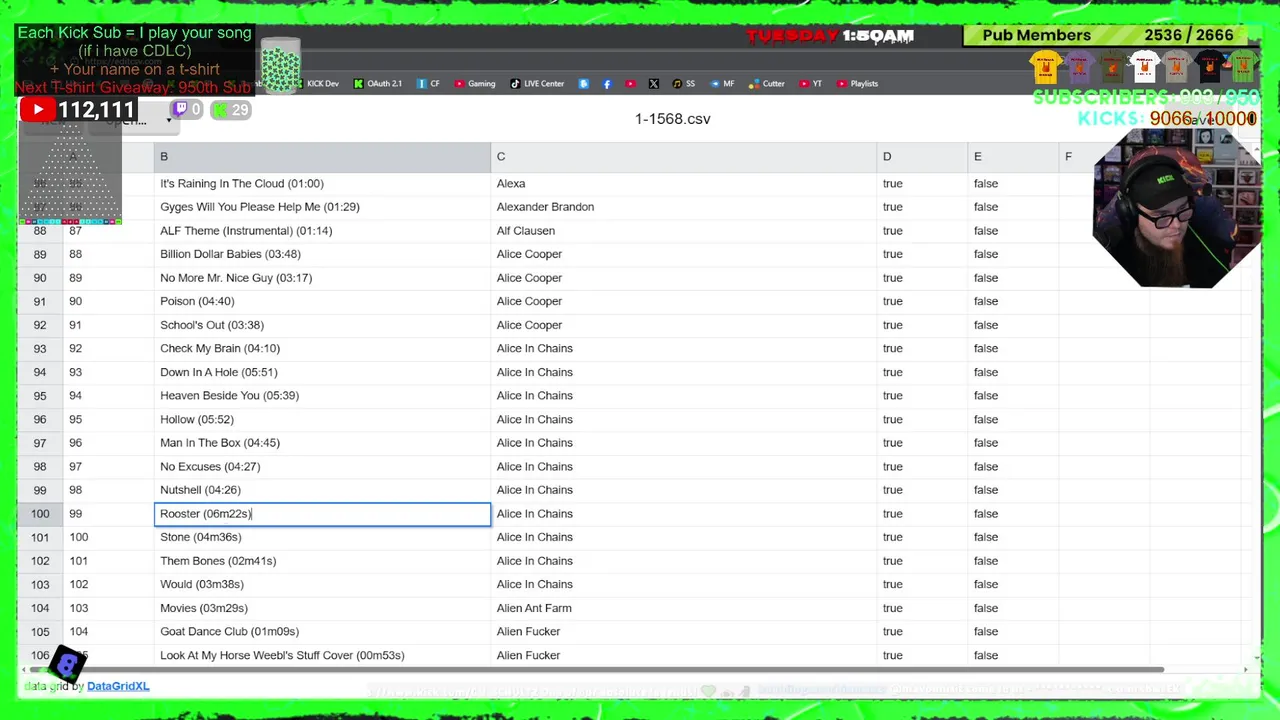Screen dimensions: 1280x720
Task: Select 'true' cell in the Alexa row
Action: coord(922,184)
